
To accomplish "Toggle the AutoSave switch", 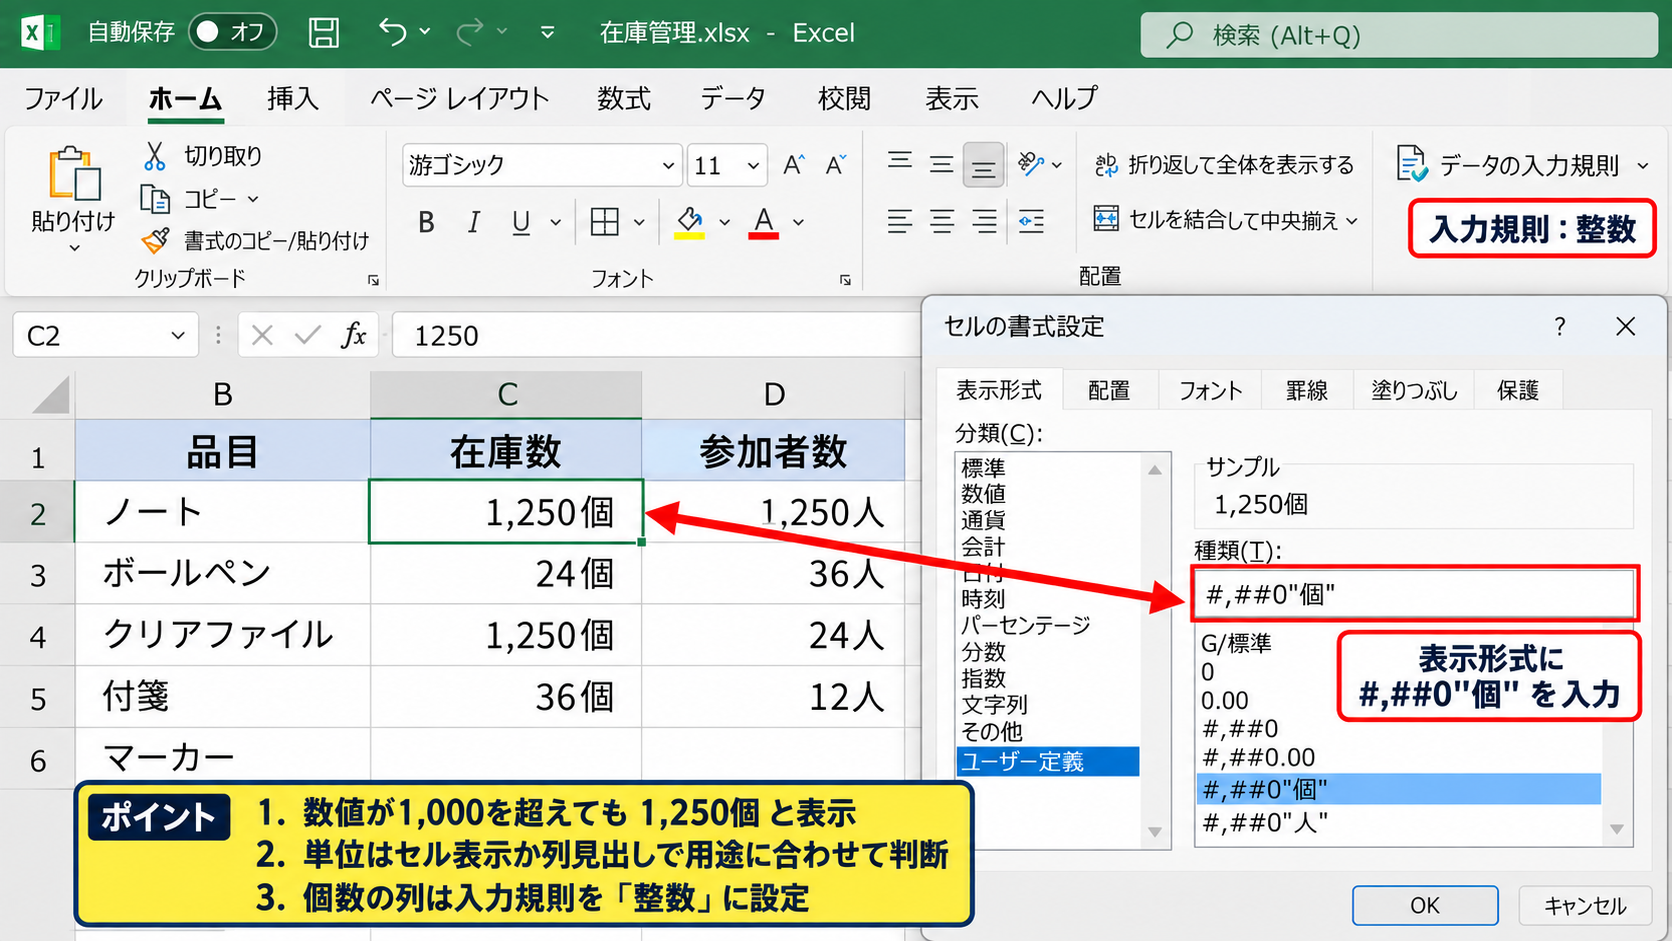I will coord(232,32).
